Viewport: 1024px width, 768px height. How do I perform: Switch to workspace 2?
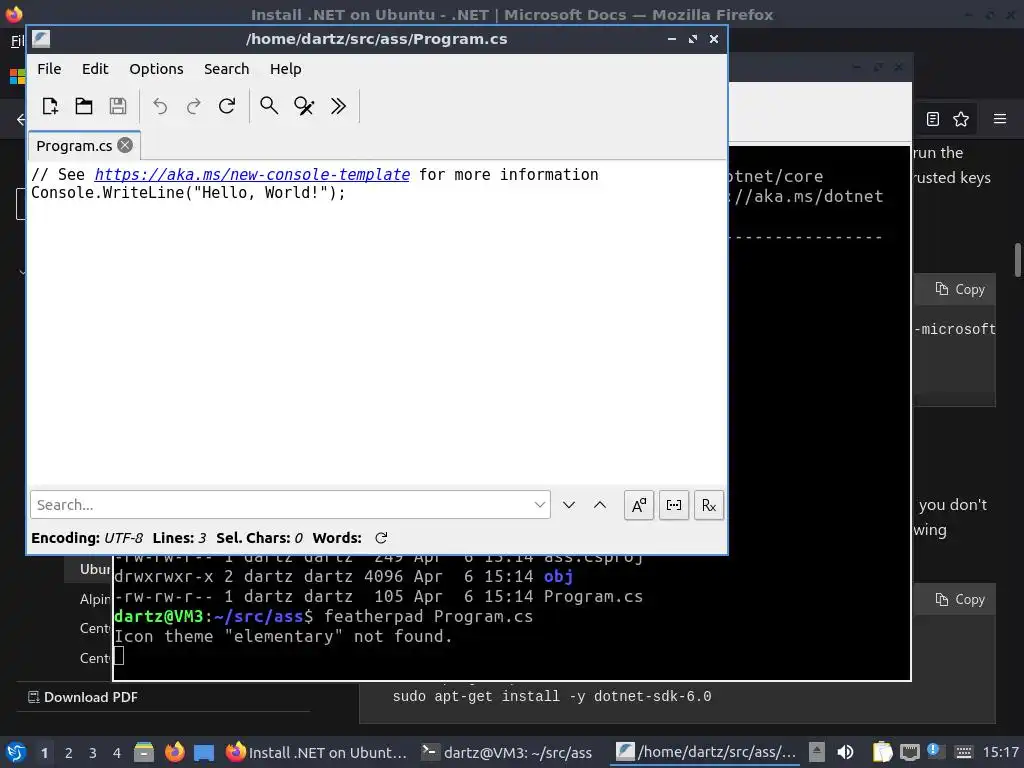coord(69,753)
